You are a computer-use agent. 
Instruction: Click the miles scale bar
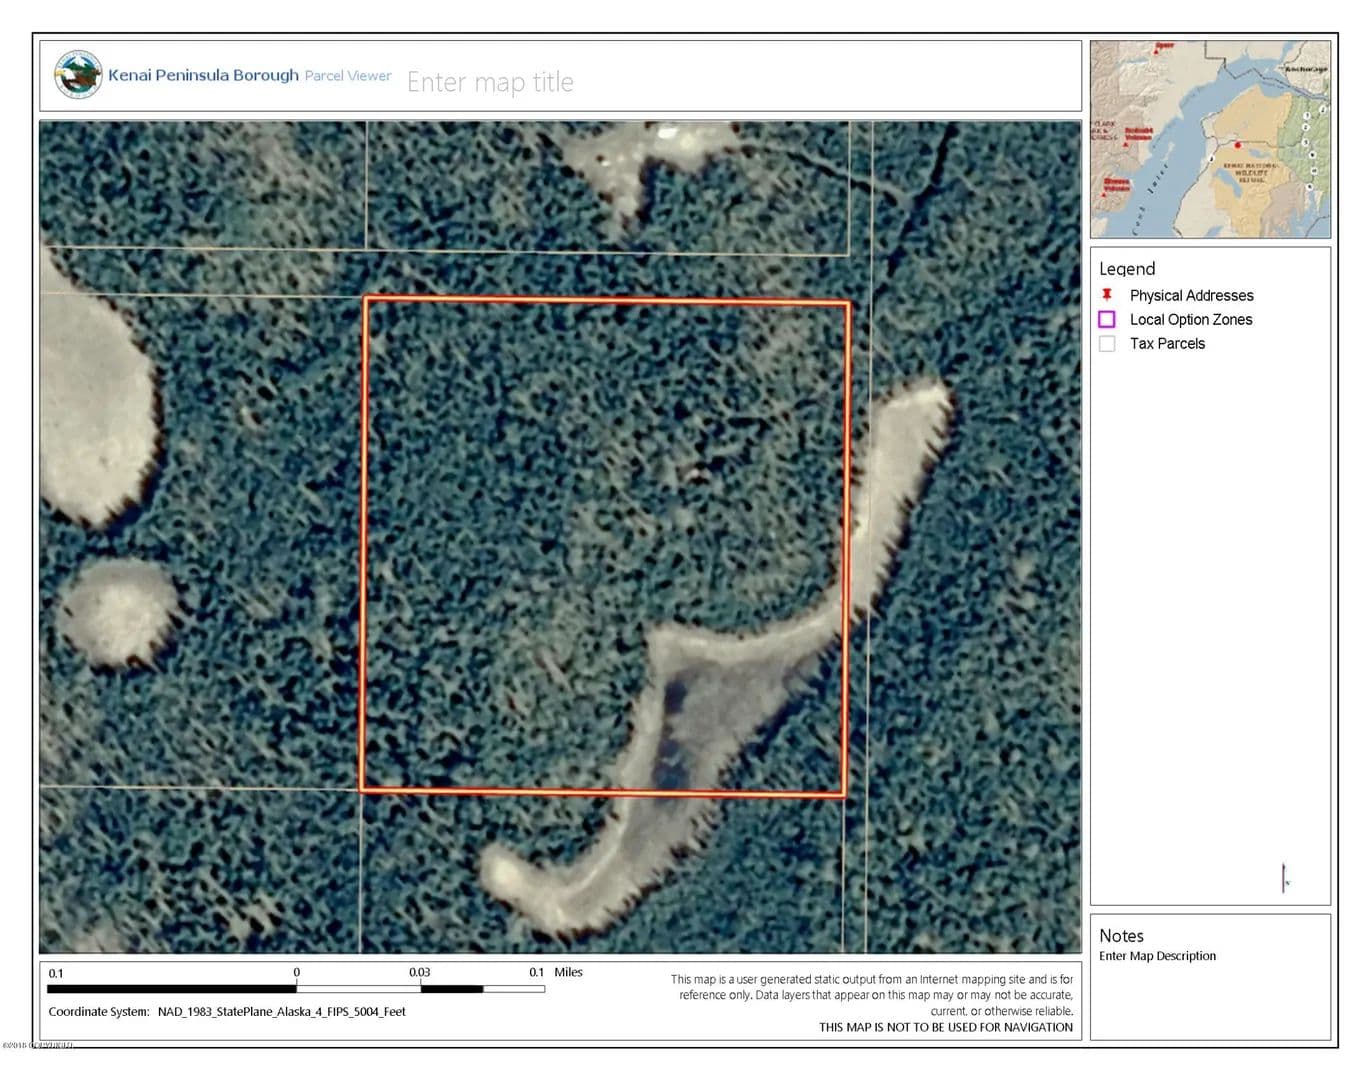[x=296, y=988]
